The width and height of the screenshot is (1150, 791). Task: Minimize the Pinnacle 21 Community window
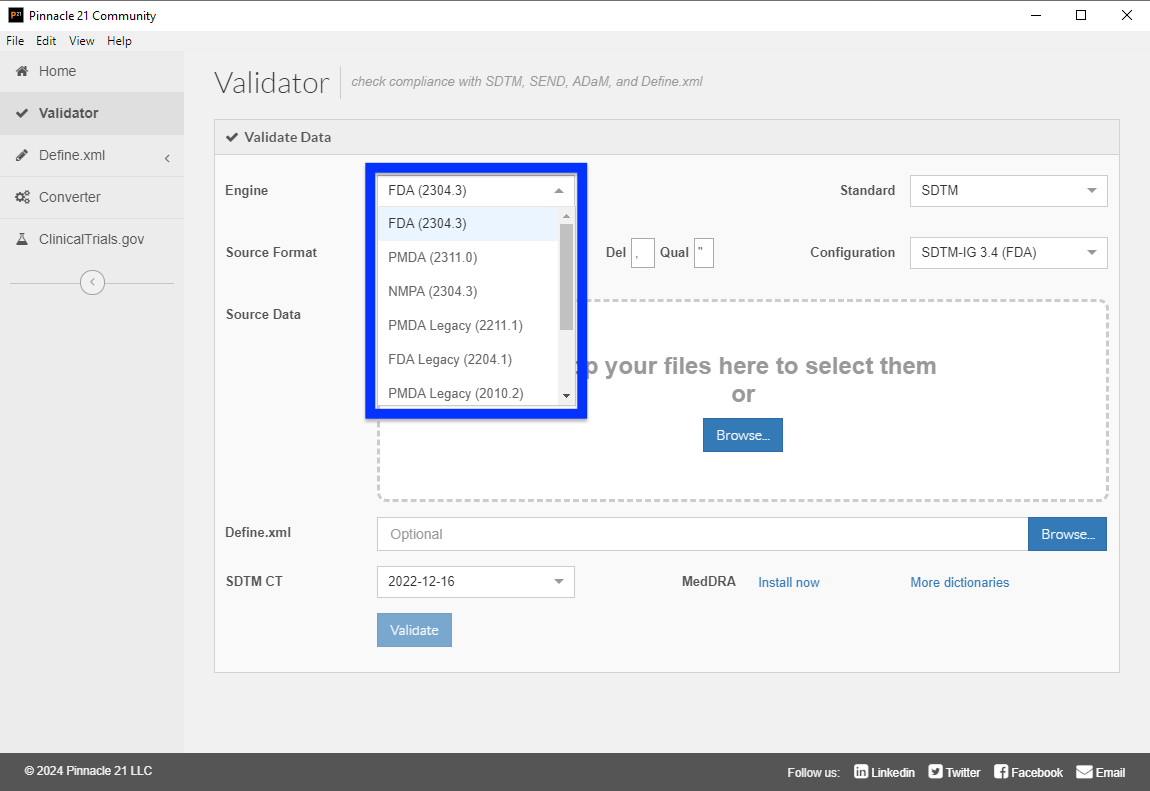[x=1036, y=15]
